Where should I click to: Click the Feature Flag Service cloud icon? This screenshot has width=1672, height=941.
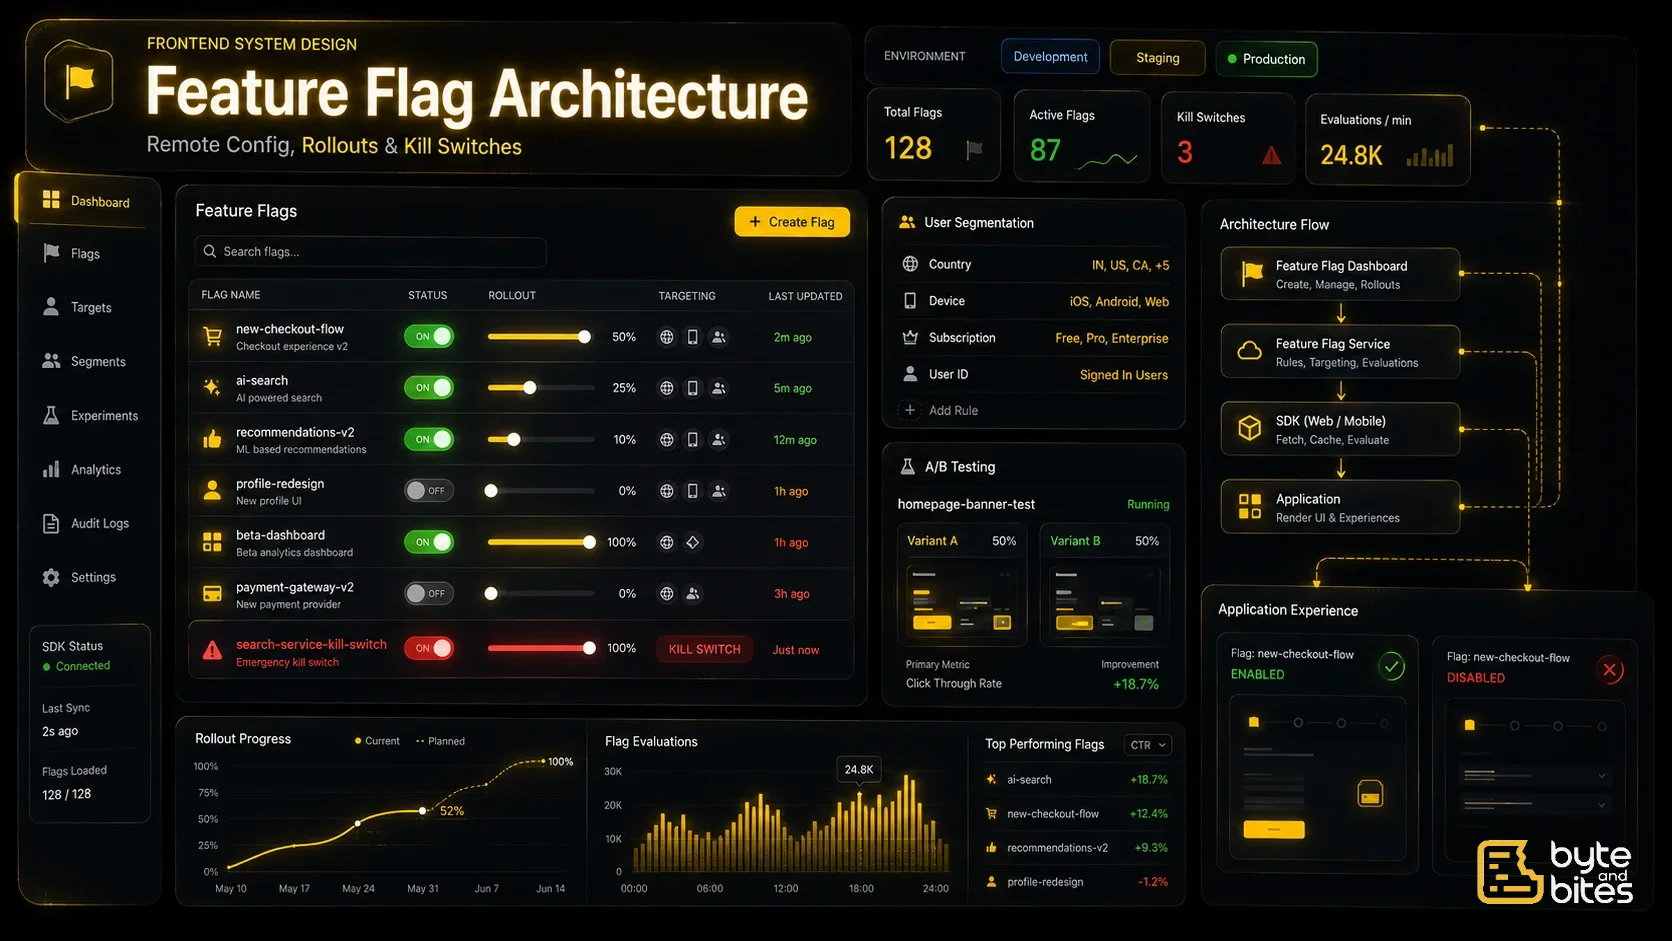click(x=1250, y=351)
